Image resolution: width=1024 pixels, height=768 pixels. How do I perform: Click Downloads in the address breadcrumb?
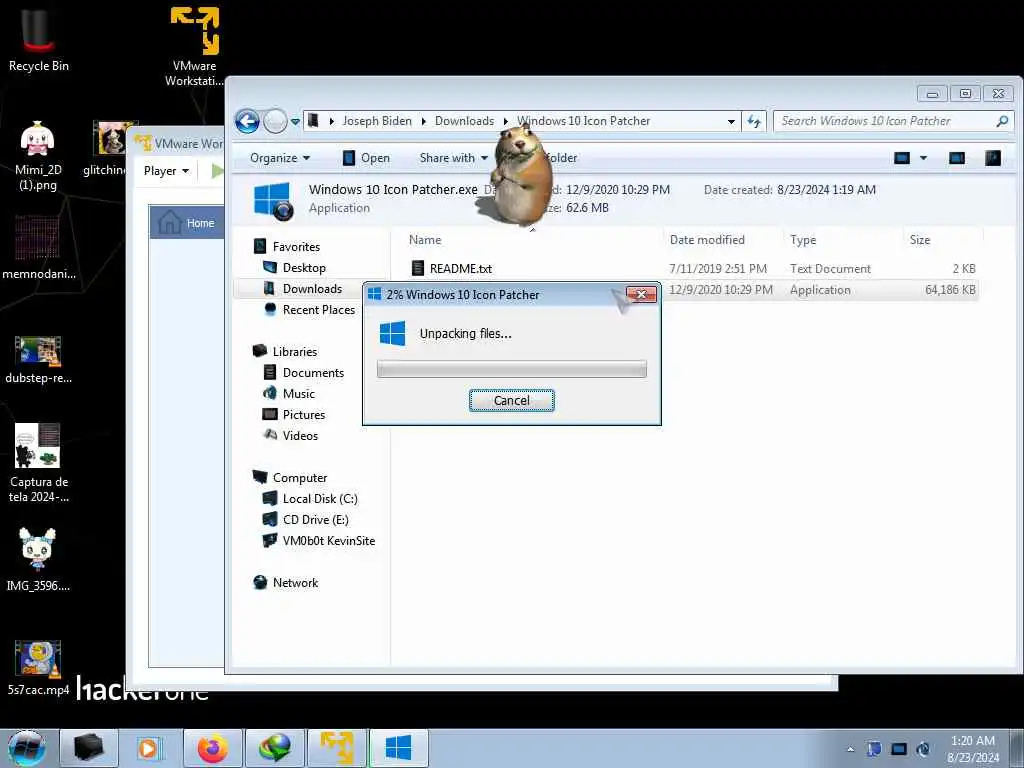coord(464,121)
